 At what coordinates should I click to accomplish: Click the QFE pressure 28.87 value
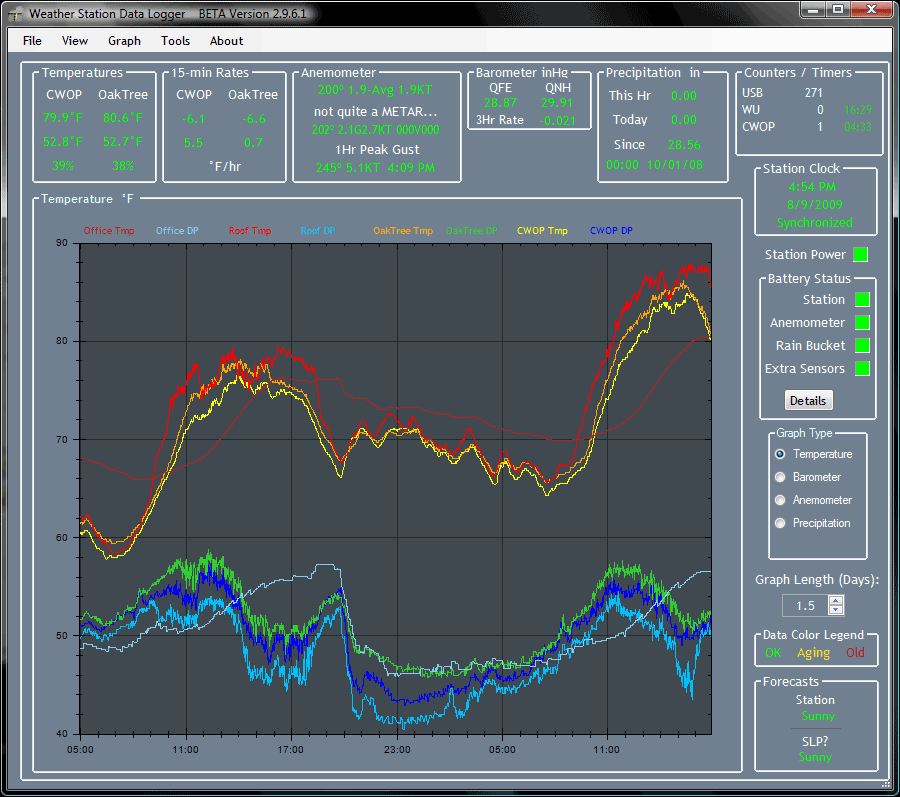500,103
